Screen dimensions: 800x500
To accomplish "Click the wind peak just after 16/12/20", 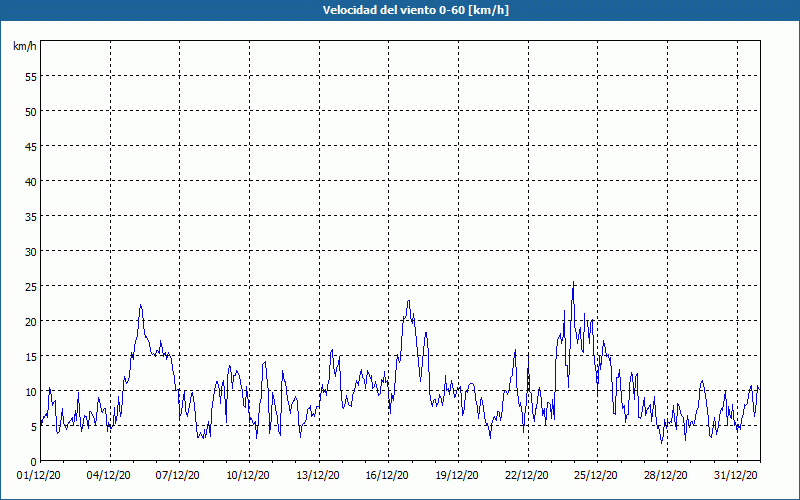I will point(409,301).
